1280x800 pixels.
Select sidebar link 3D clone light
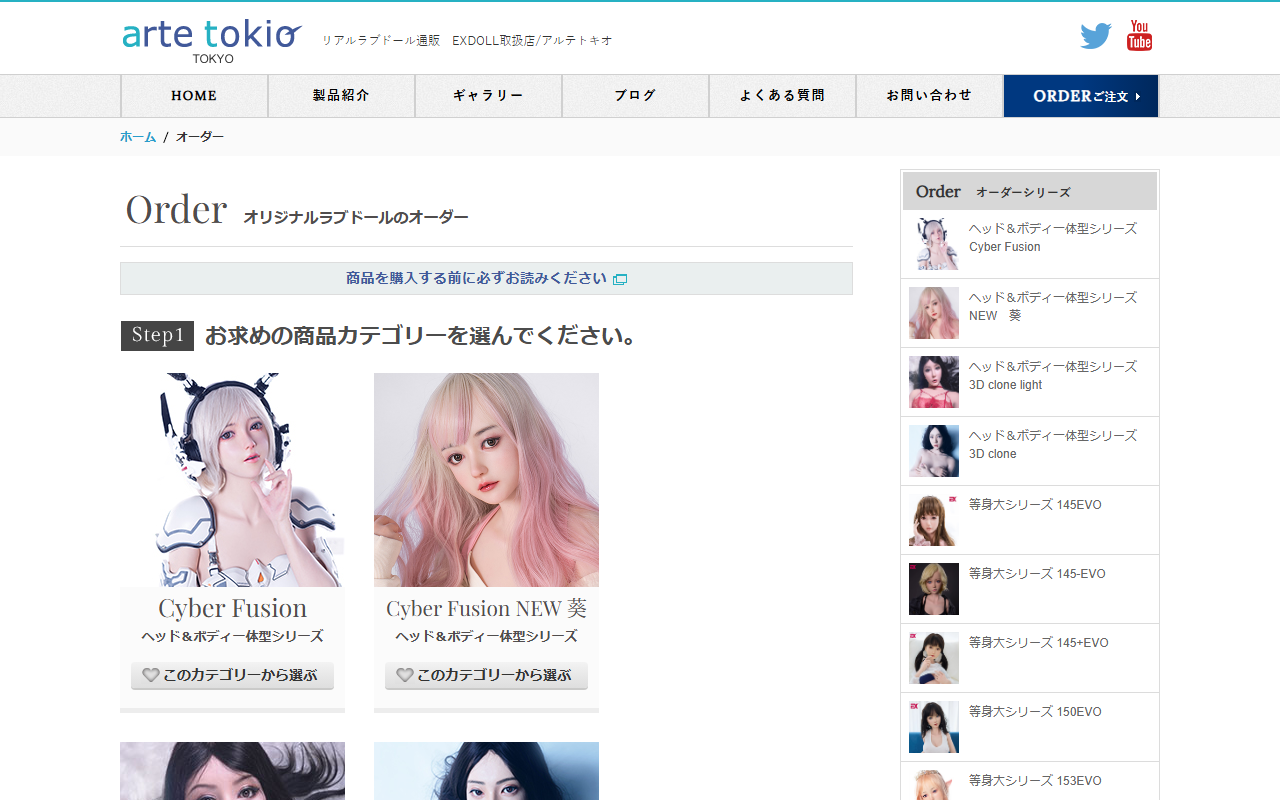pos(1053,376)
